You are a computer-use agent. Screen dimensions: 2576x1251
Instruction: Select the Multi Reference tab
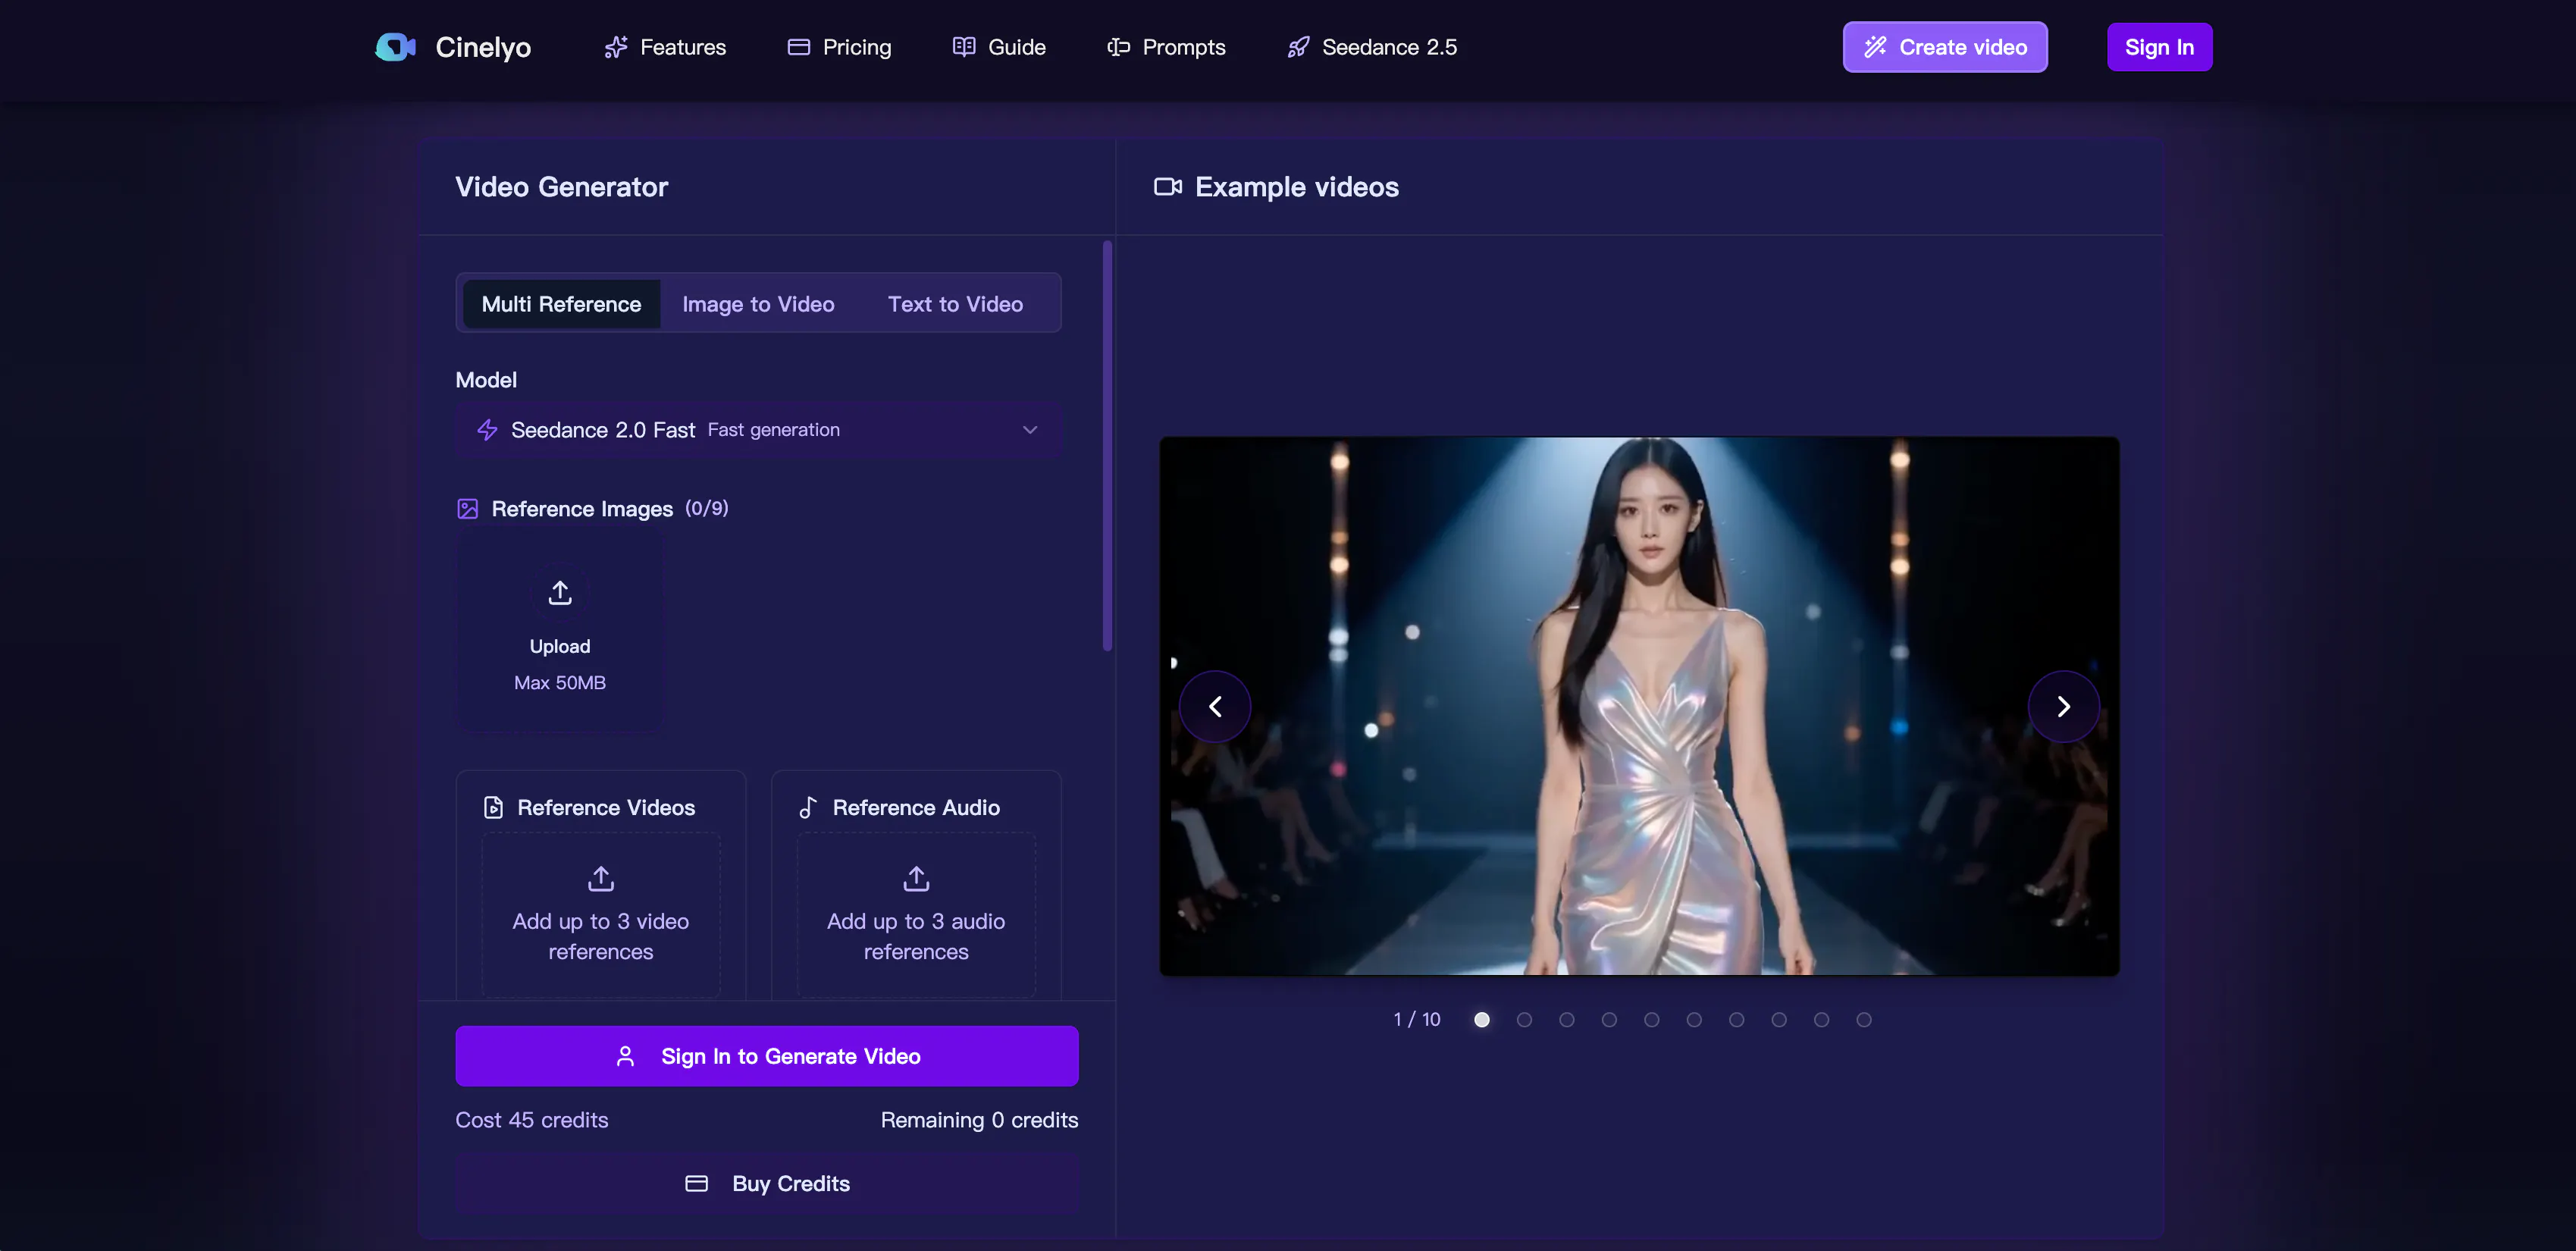[x=561, y=304]
